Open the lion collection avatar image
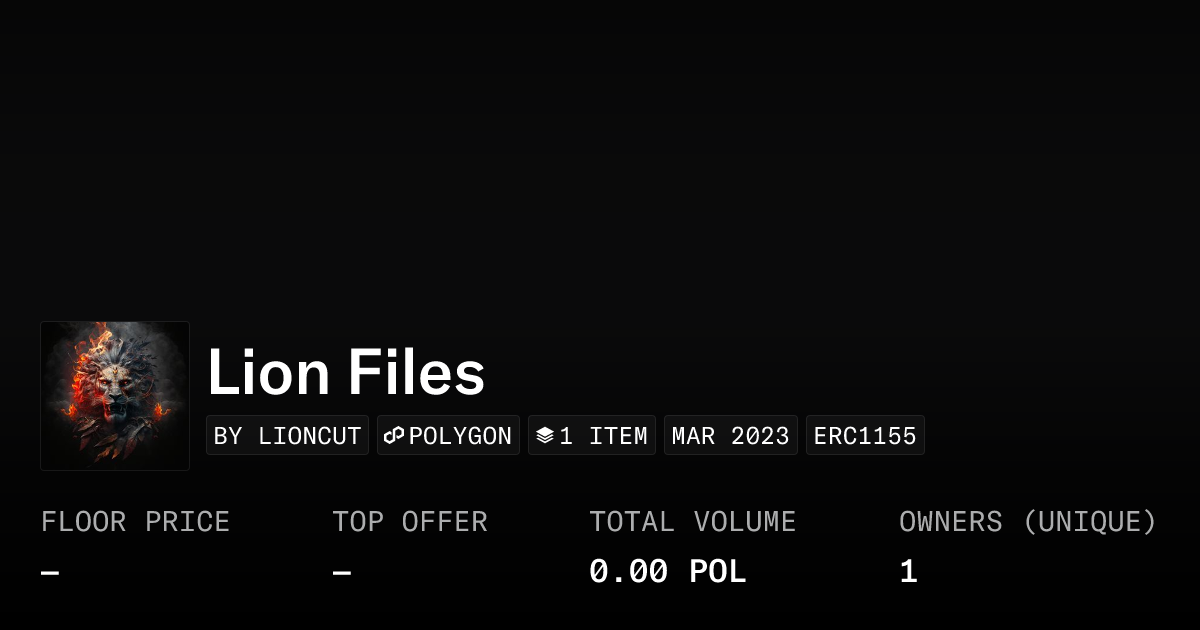Screen dimensions: 1200x630 click(x=115, y=396)
